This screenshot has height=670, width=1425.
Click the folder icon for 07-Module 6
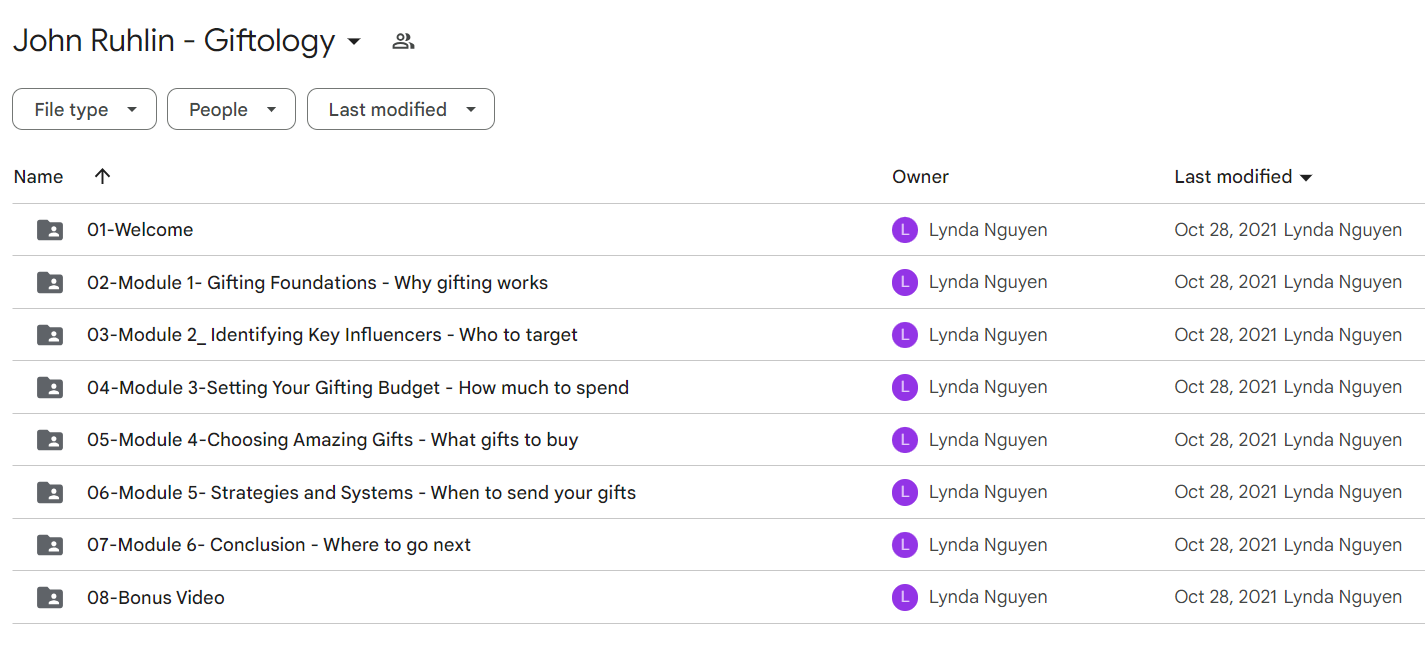coord(50,545)
